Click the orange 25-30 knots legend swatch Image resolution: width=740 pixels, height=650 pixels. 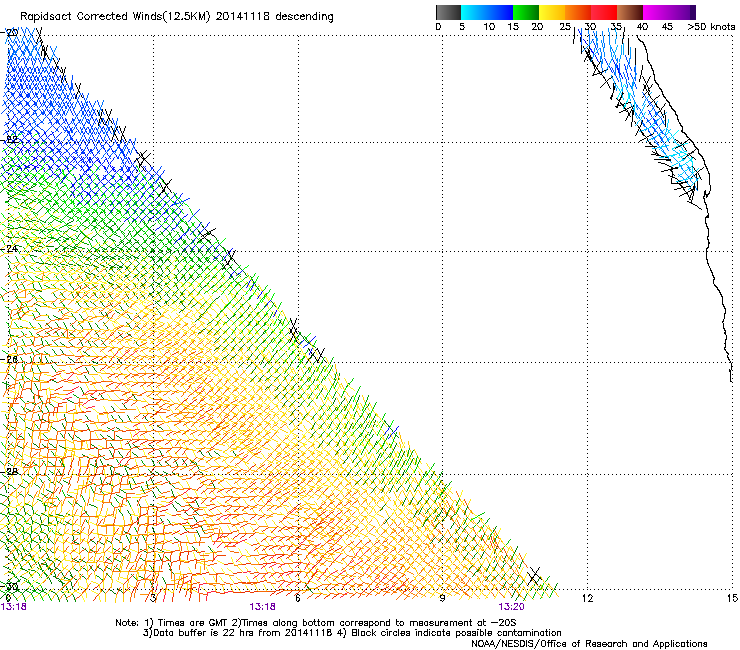coord(578,12)
